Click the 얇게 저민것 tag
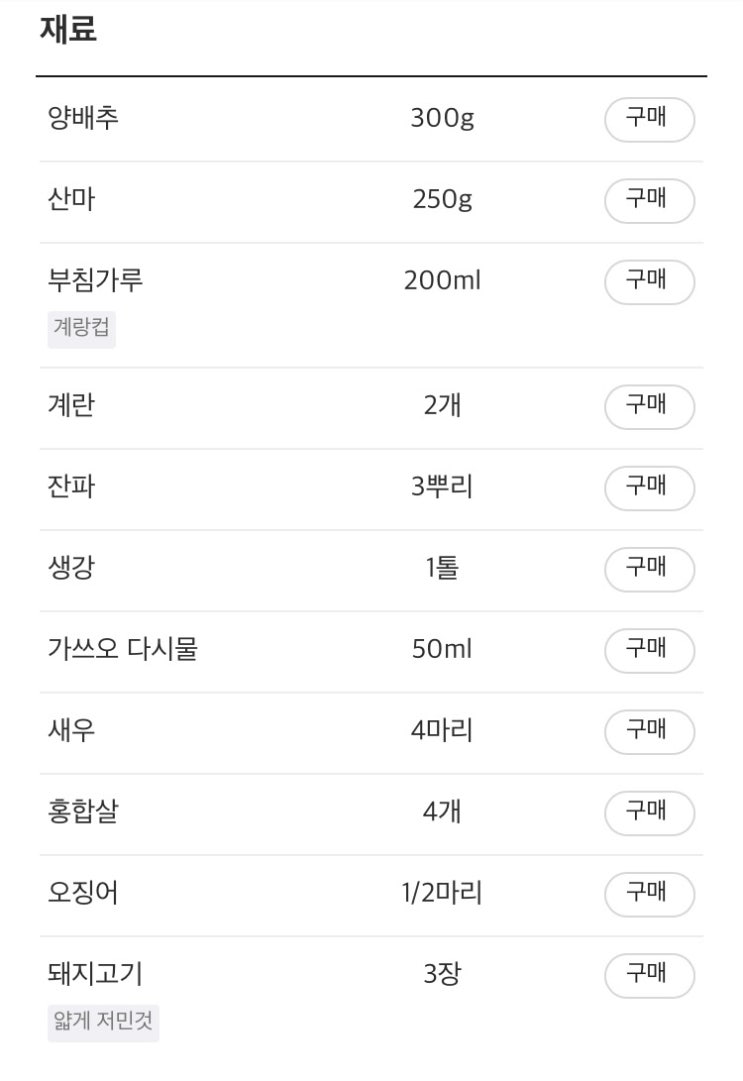The width and height of the screenshot is (743, 1081). coord(103,1022)
